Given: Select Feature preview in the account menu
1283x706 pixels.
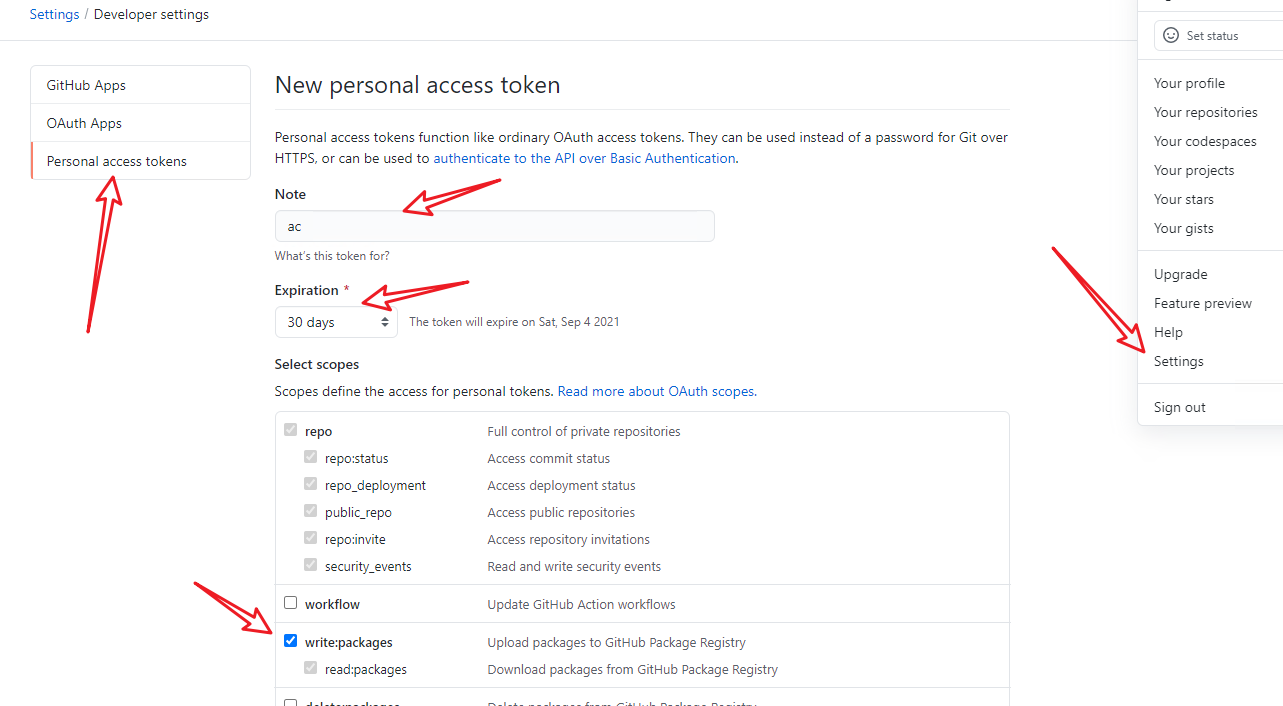Looking at the screenshot, I should (x=1202, y=303).
